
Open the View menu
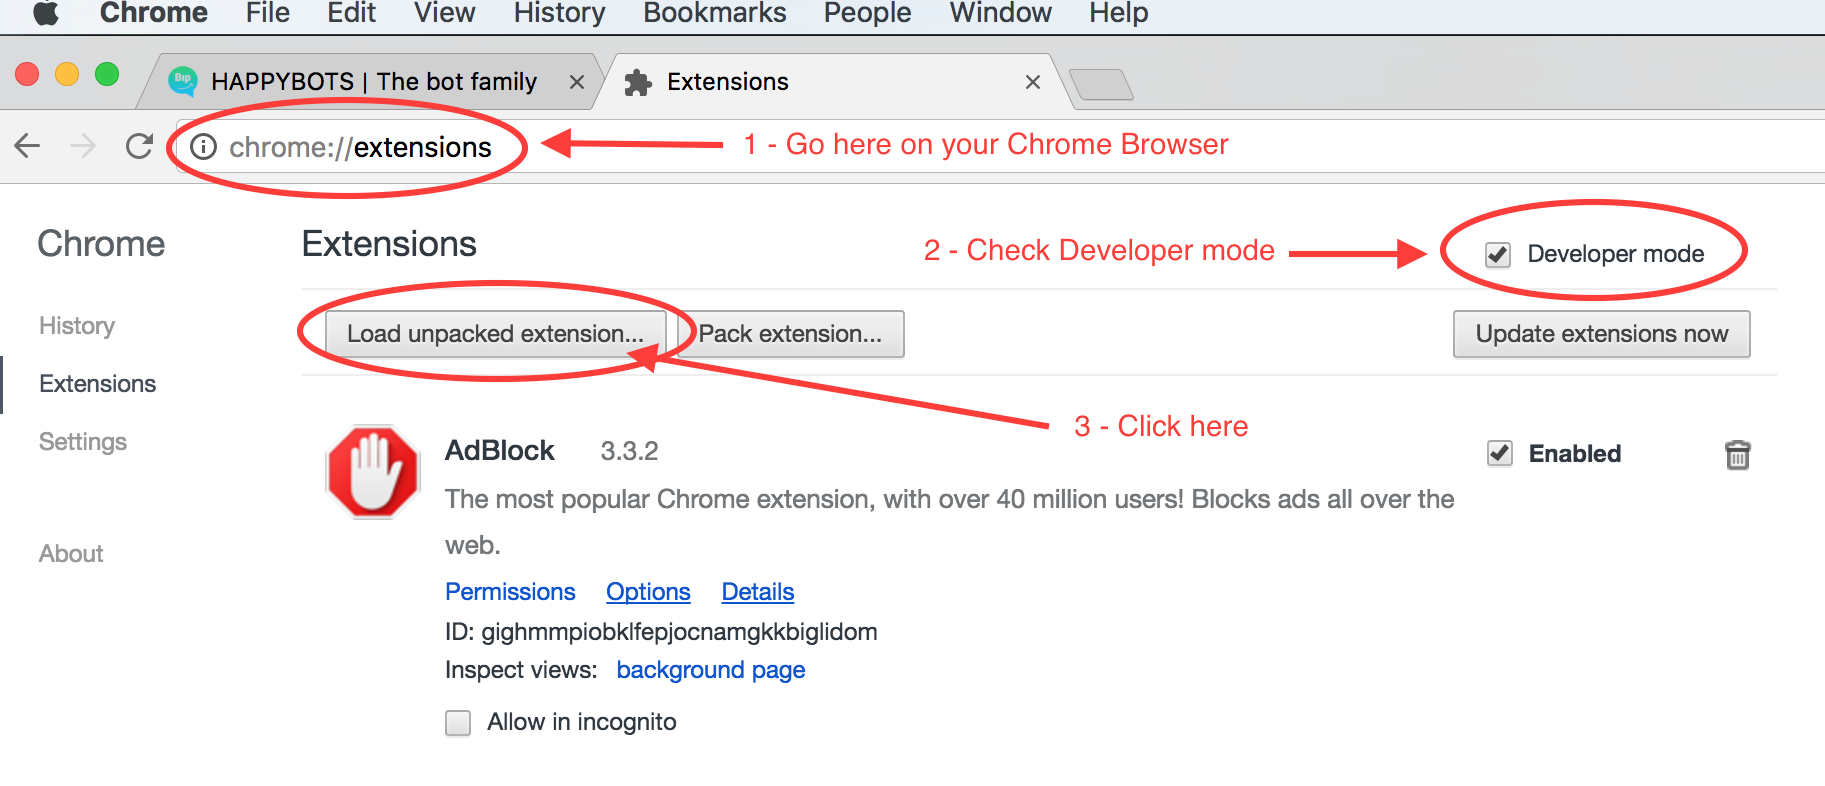445,13
